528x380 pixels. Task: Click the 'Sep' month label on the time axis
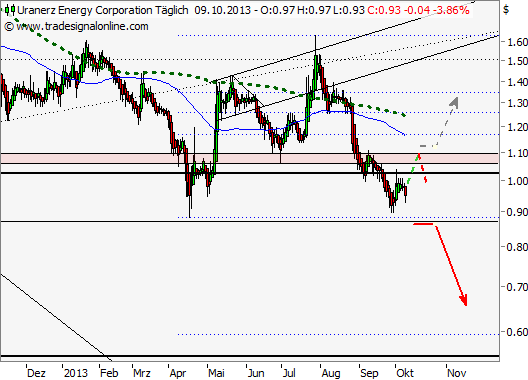369,373
